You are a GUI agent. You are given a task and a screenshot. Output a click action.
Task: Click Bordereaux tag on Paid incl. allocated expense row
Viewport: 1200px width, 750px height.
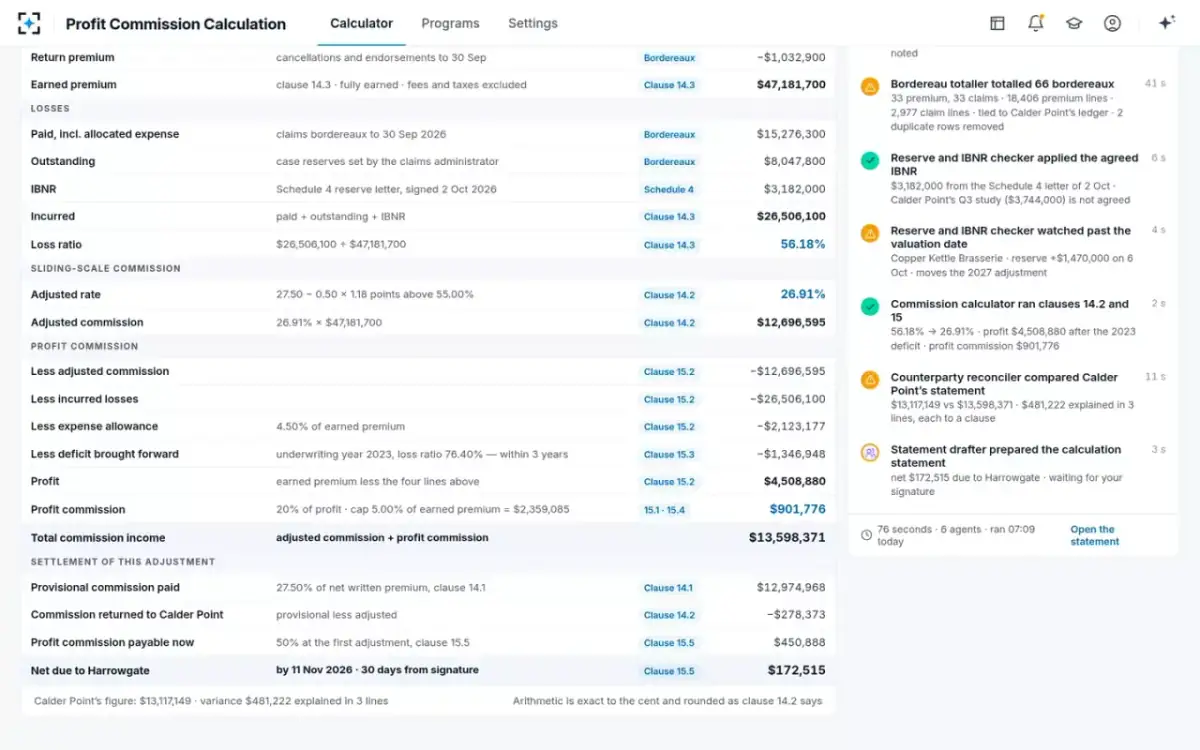point(669,134)
